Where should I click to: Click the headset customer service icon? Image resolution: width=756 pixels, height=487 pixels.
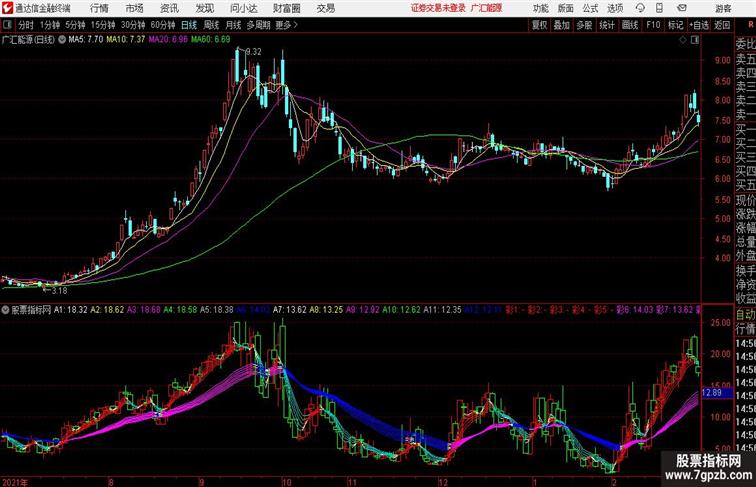[640, 8]
